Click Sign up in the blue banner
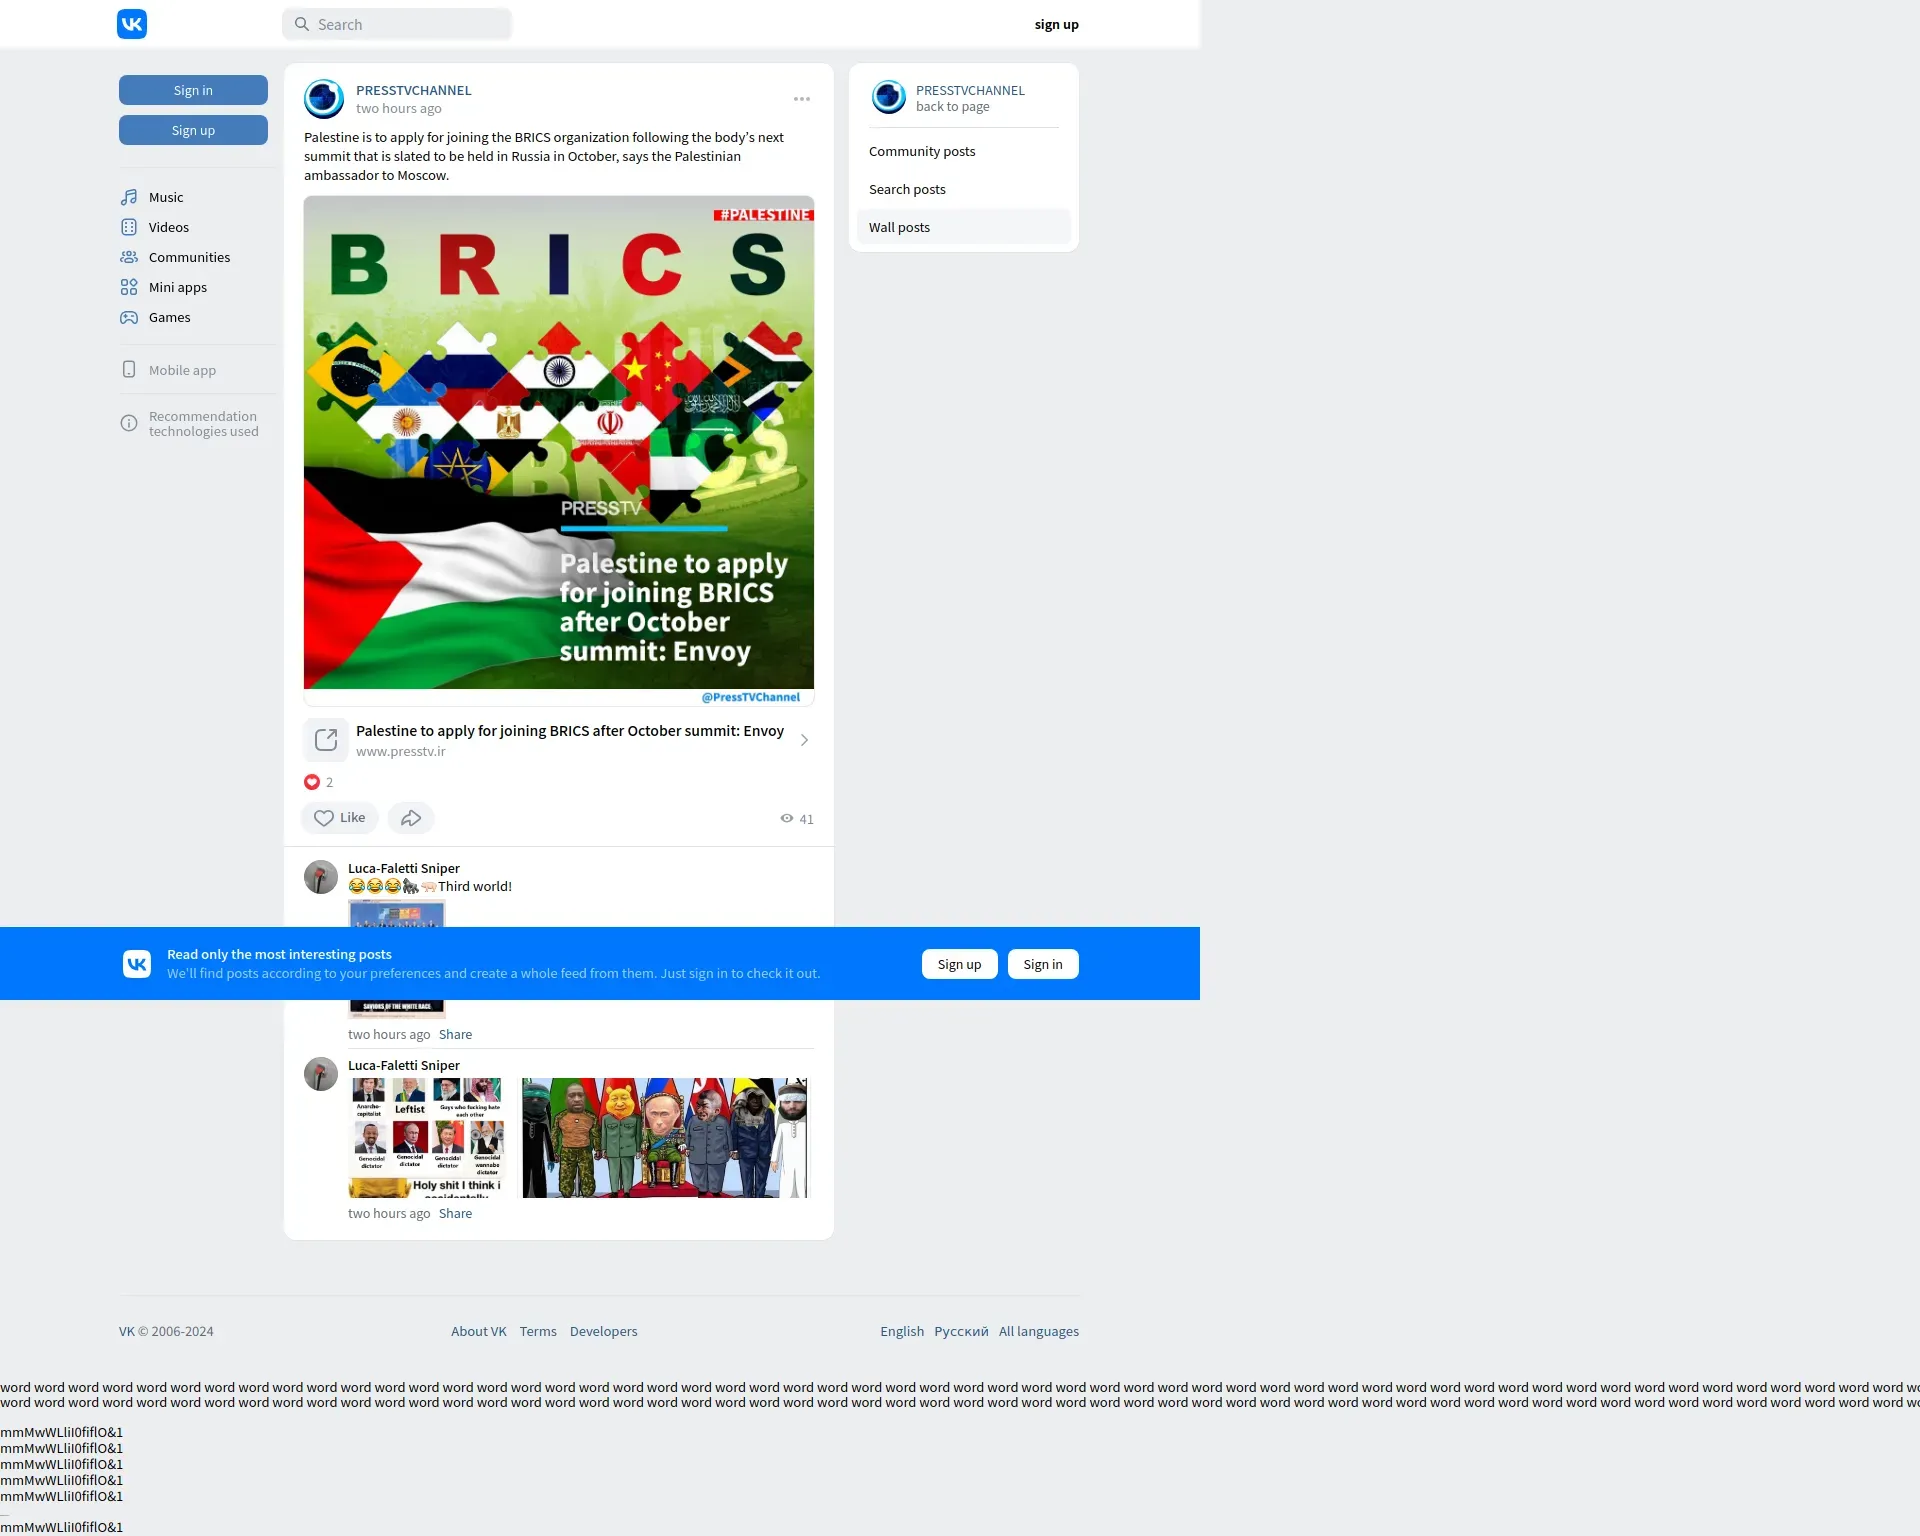The image size is (1920, 1536). (x=959, y=964)
